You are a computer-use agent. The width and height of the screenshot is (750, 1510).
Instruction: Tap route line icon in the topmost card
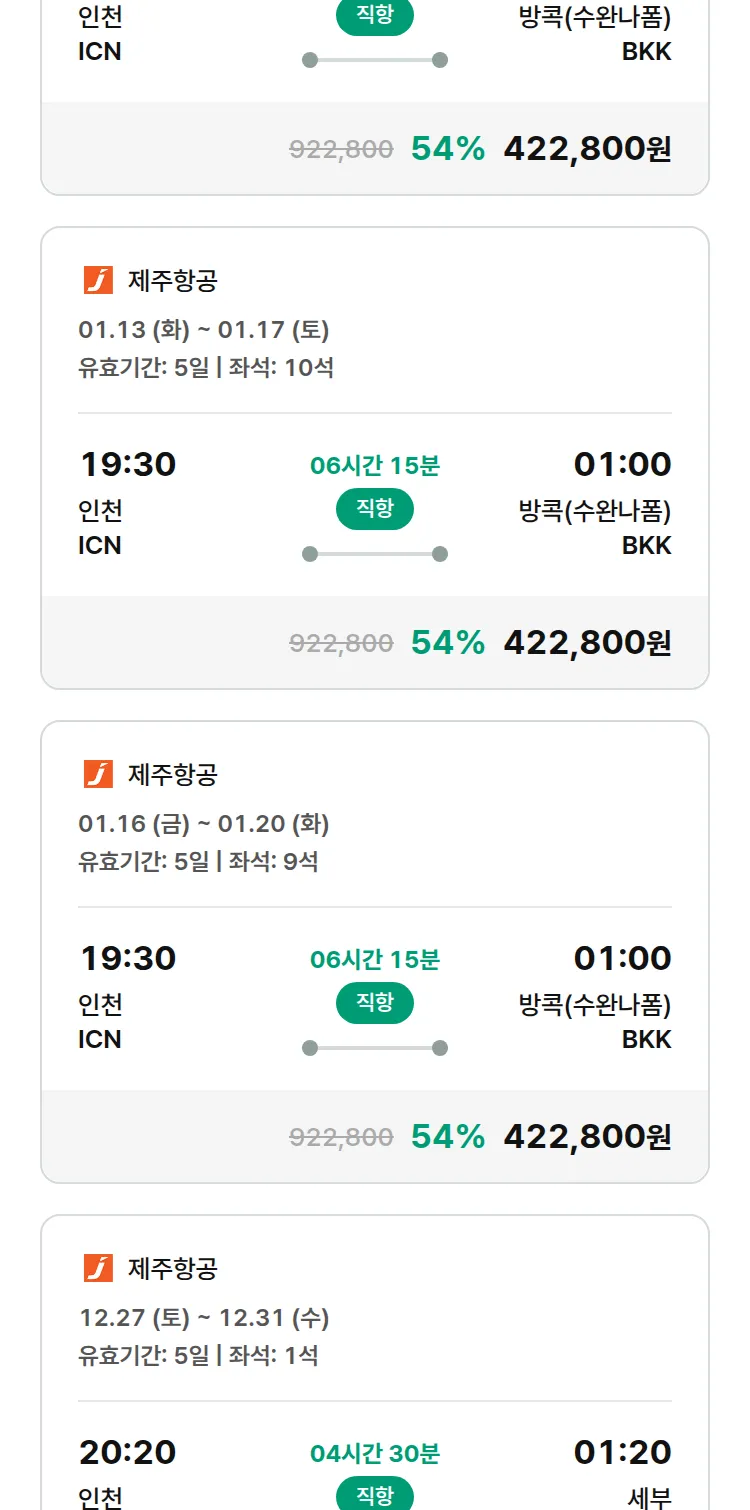(x=375, y=60)
